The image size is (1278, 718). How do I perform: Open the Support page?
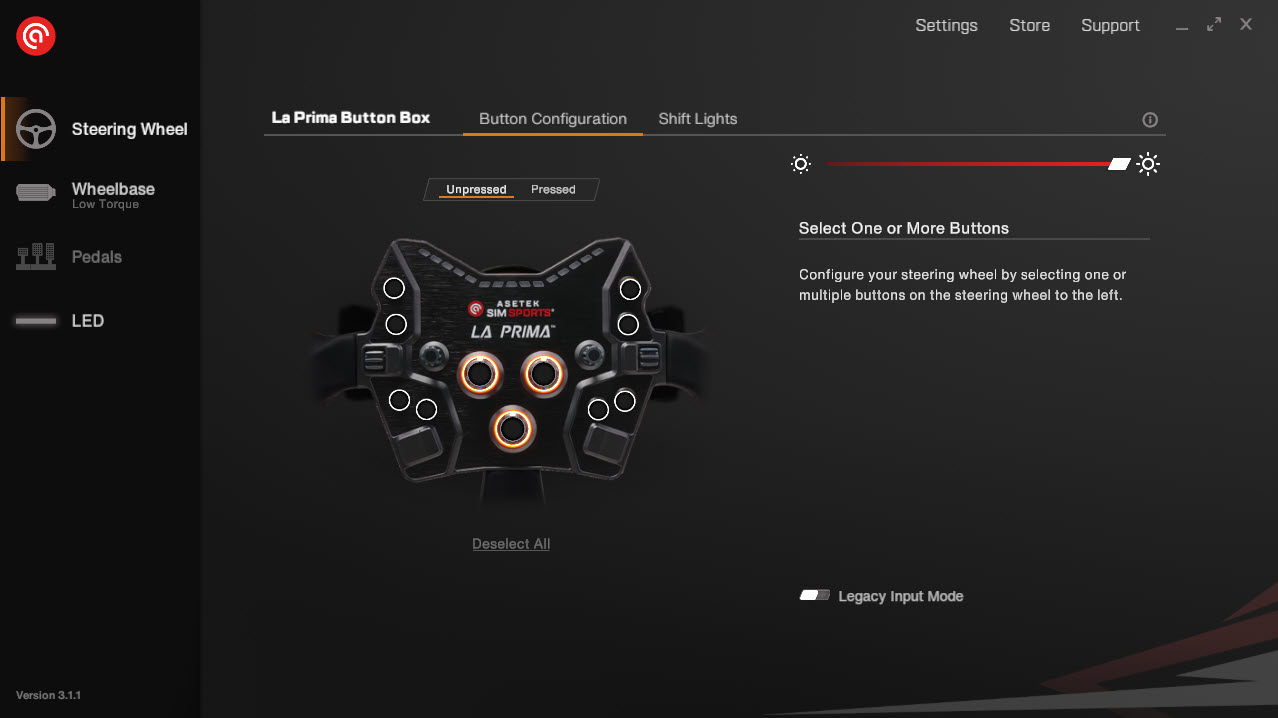[1110, 26]
